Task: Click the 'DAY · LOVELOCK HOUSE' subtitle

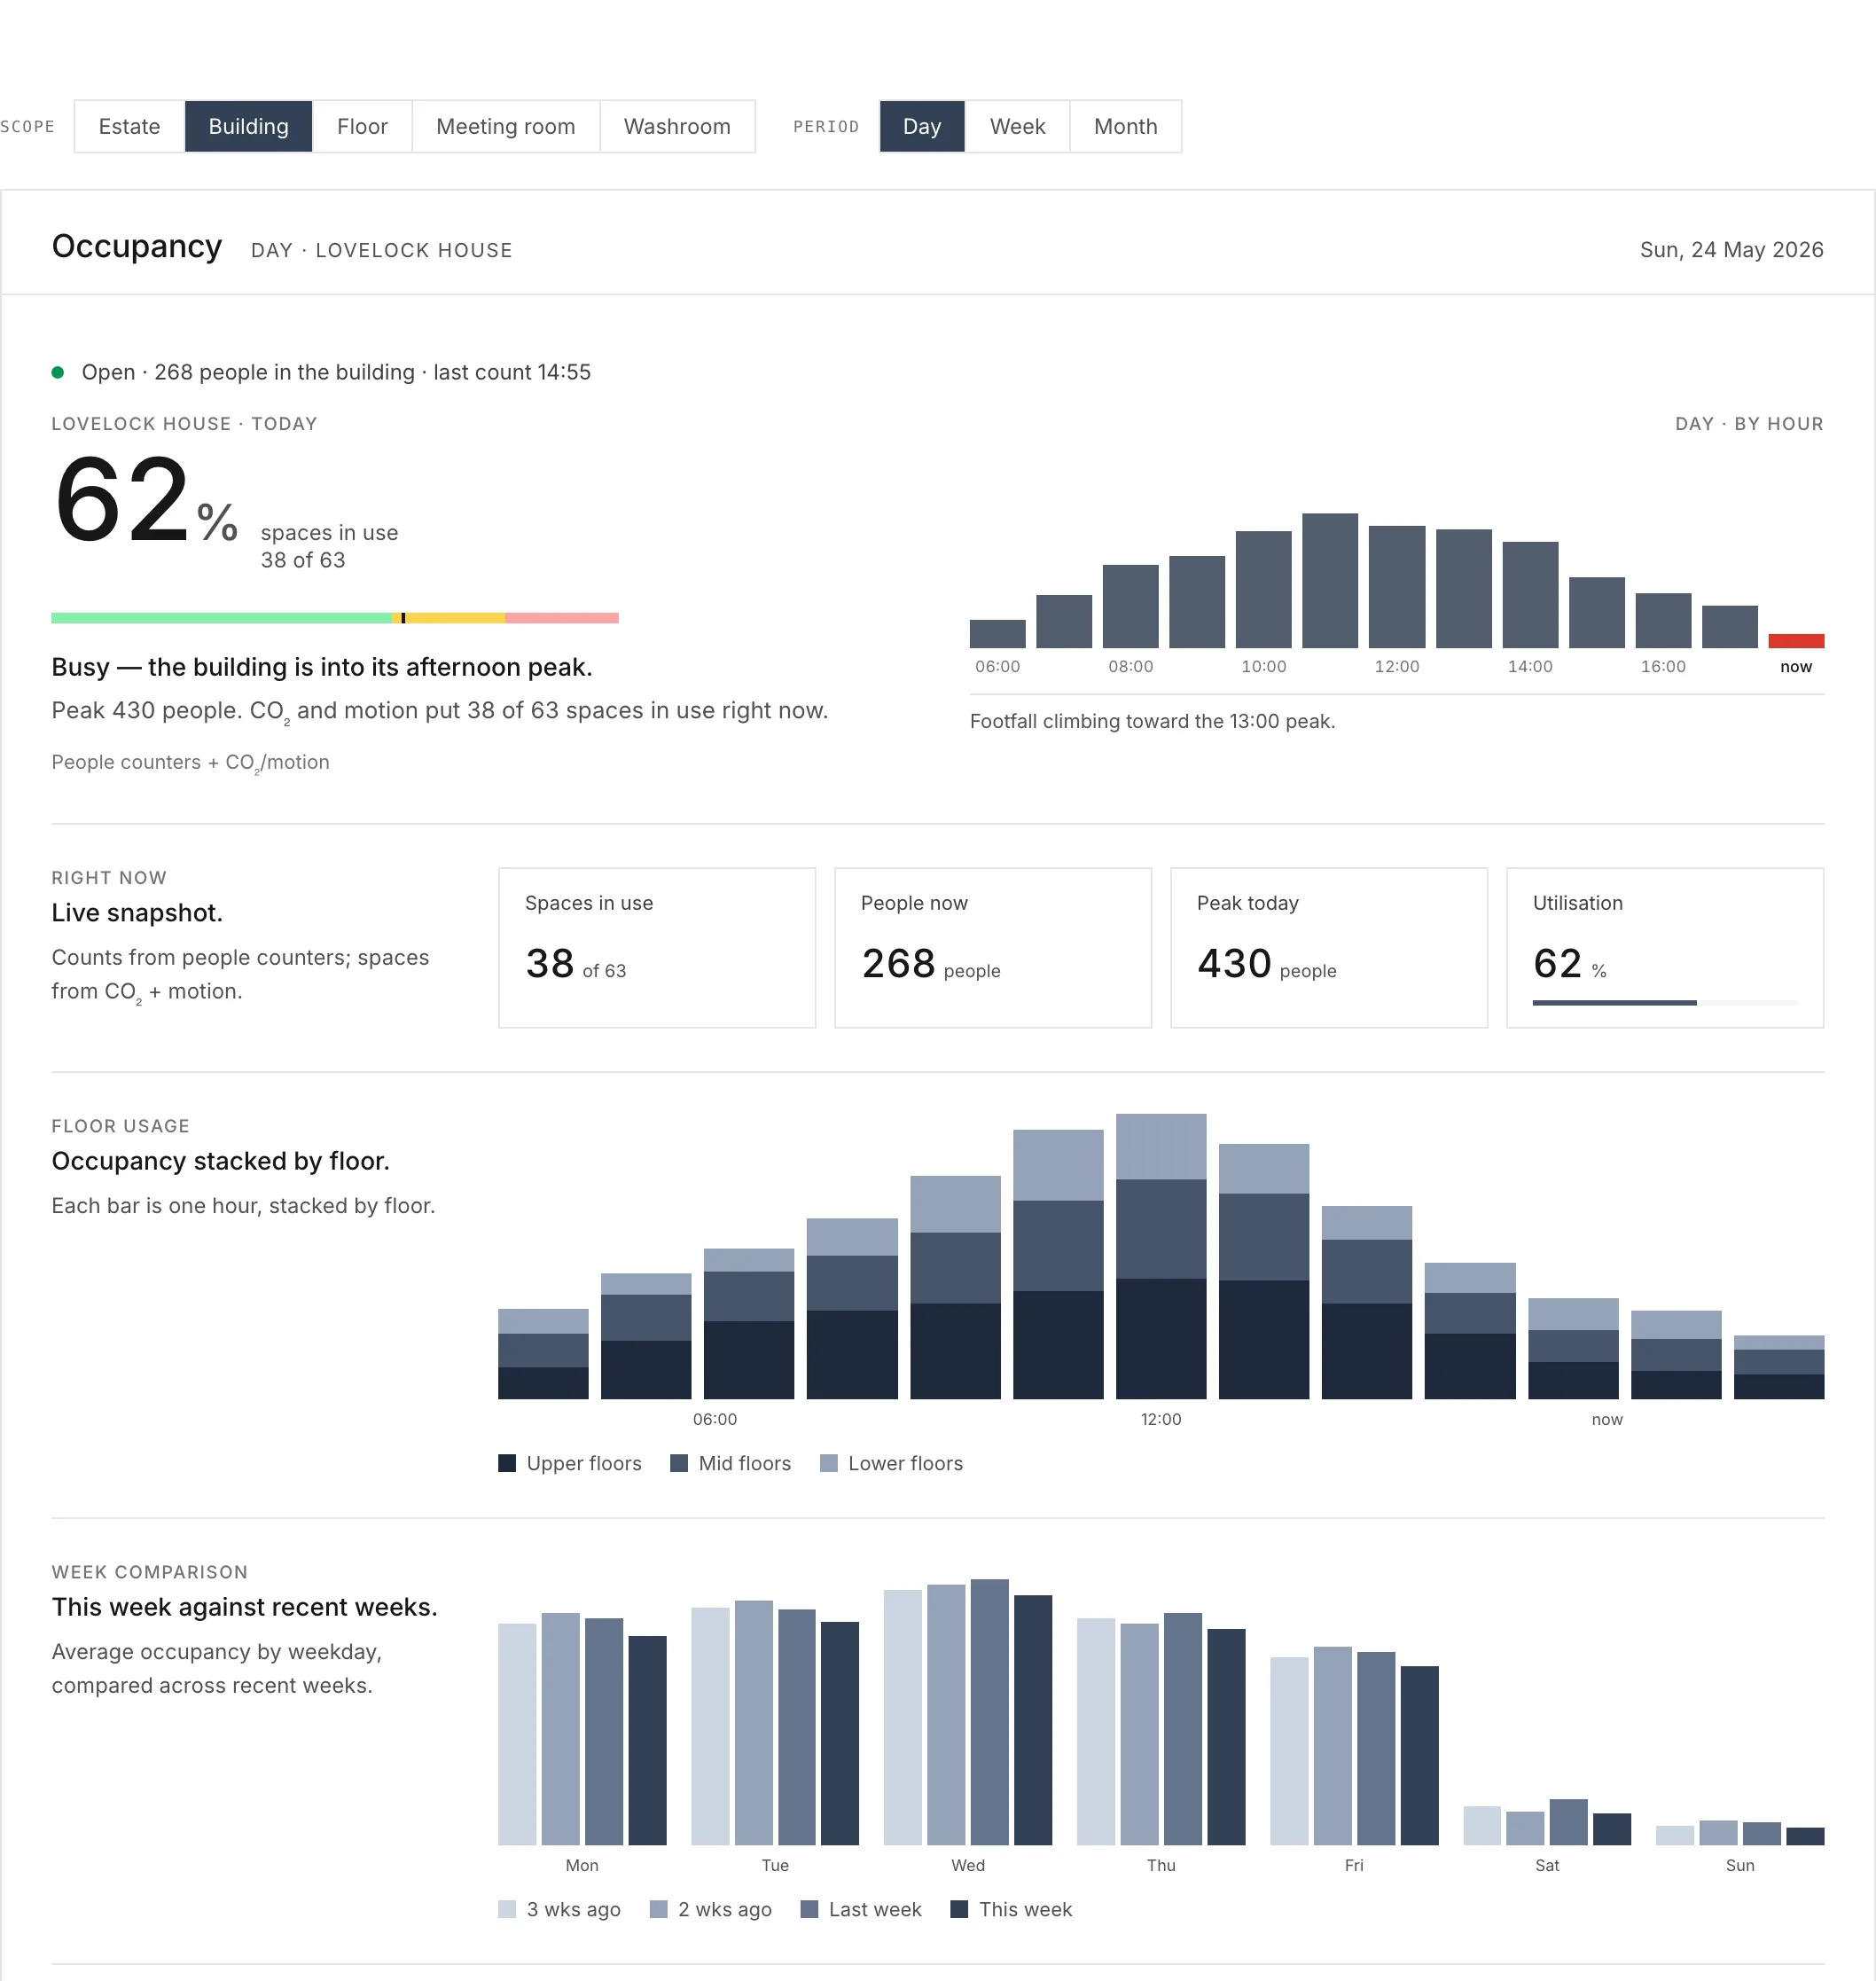Action: point(382,250)
